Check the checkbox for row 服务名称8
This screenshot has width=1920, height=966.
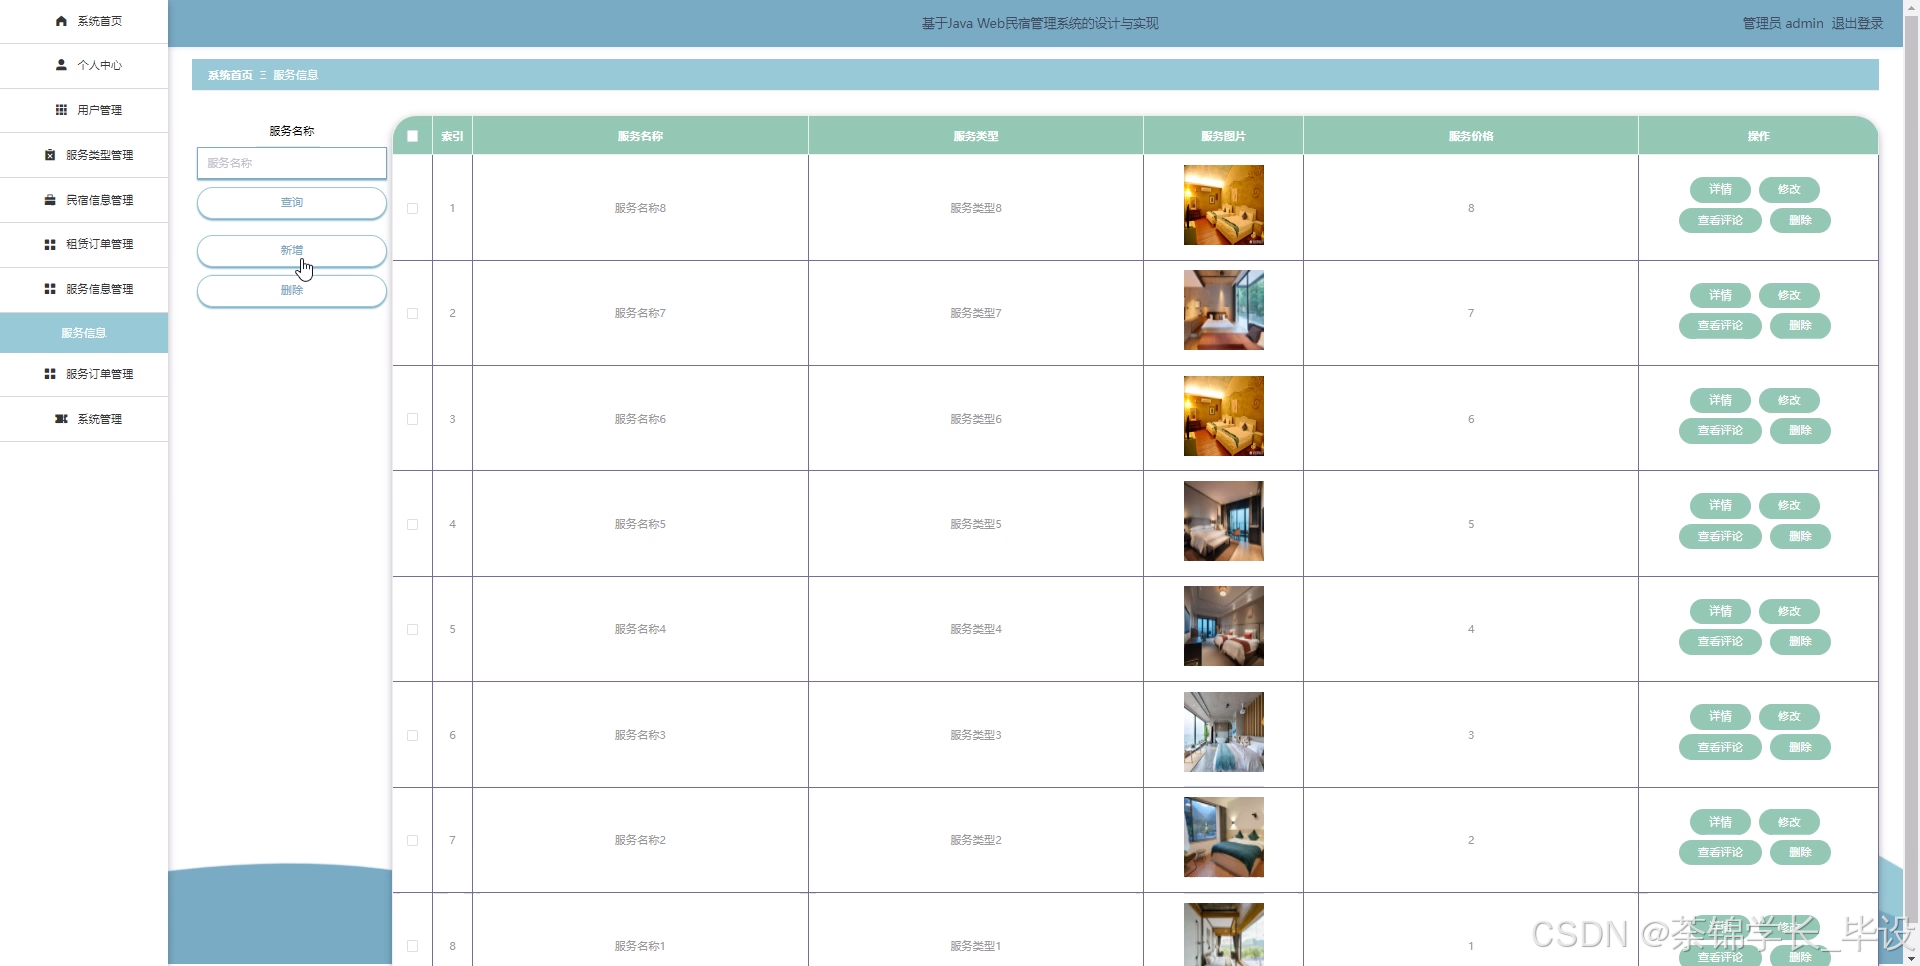point(412,208)
